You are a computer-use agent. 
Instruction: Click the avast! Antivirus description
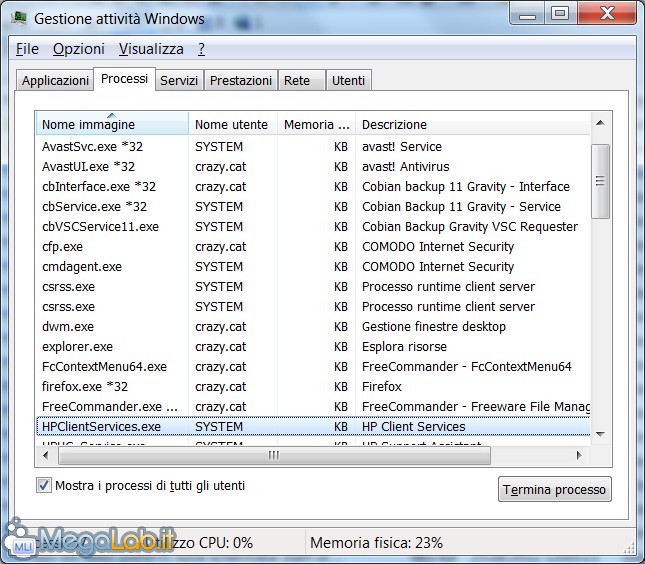coord(406,167)
